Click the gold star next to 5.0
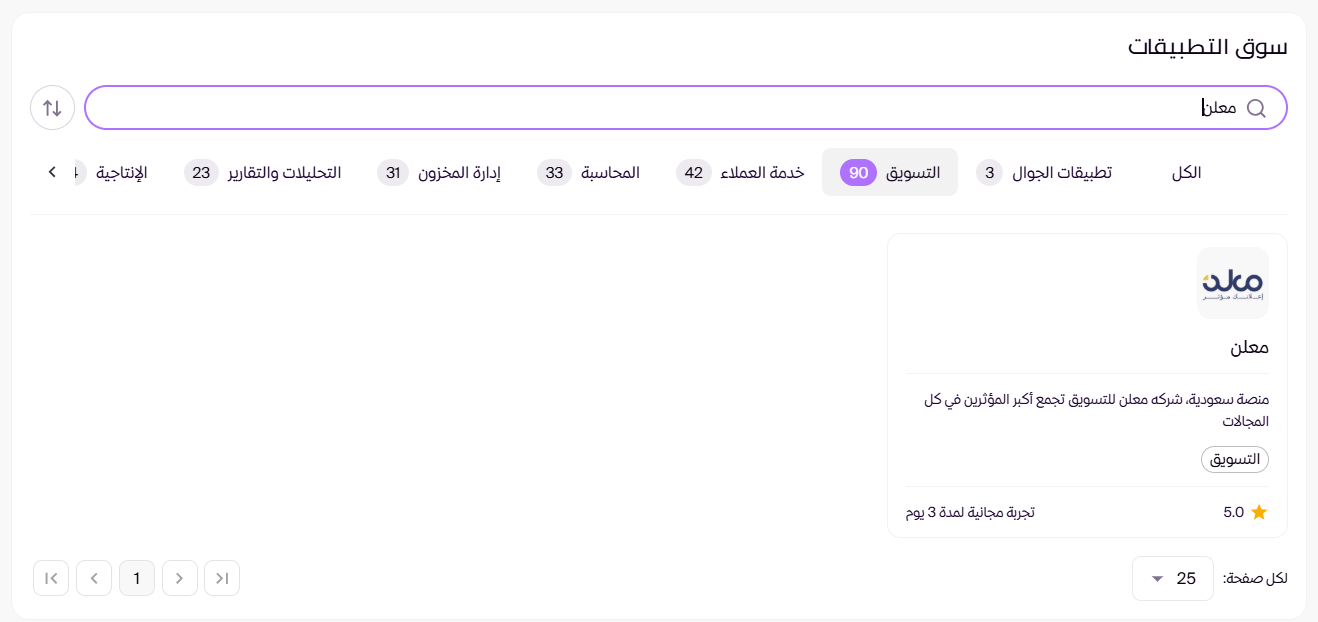The image size is (1318, 622). click(1259, 512)
